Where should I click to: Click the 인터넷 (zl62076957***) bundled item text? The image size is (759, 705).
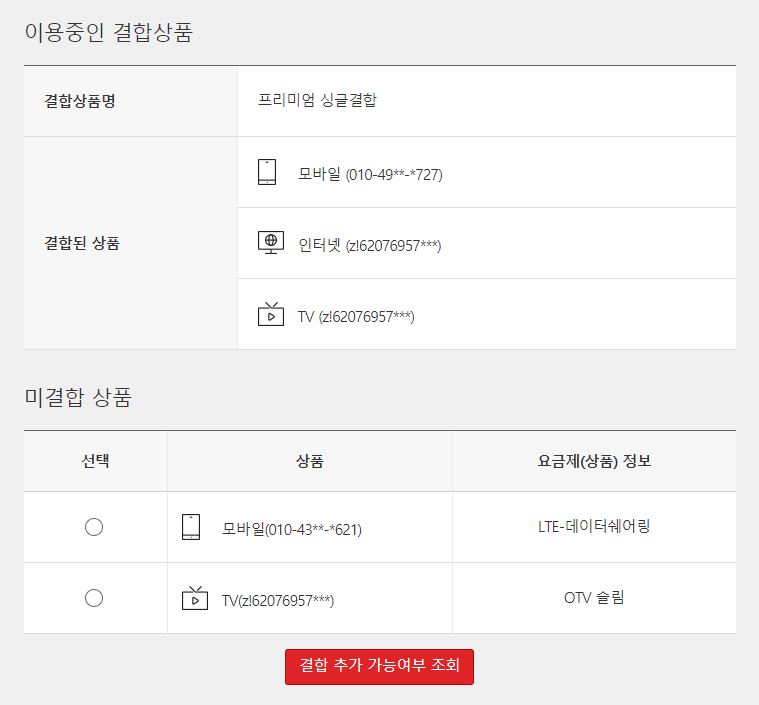tap(369, 245)
